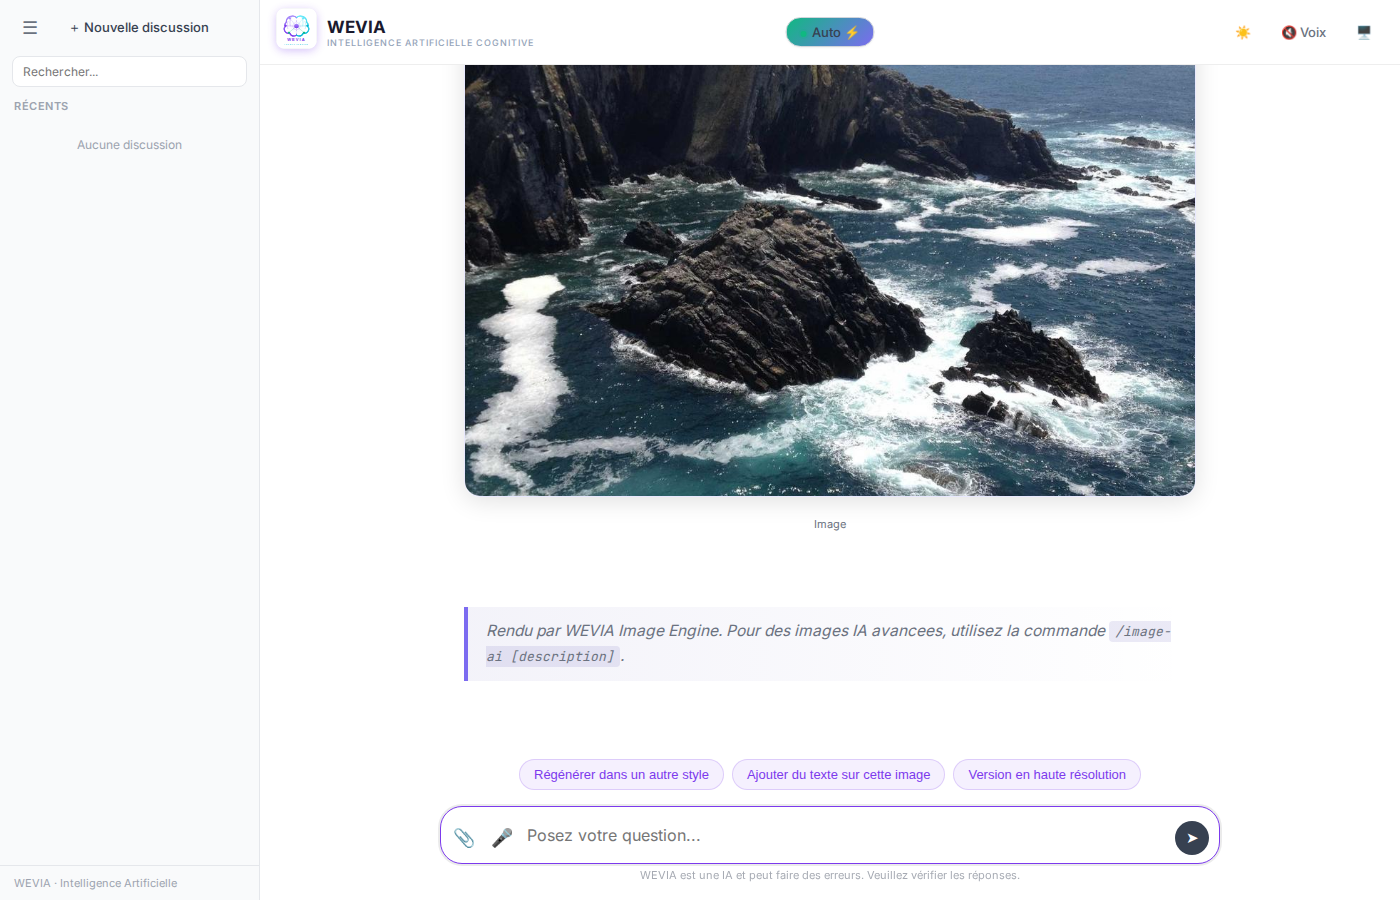
Task: Click the WEVIA title in header
Action: [x=356, y=27]
